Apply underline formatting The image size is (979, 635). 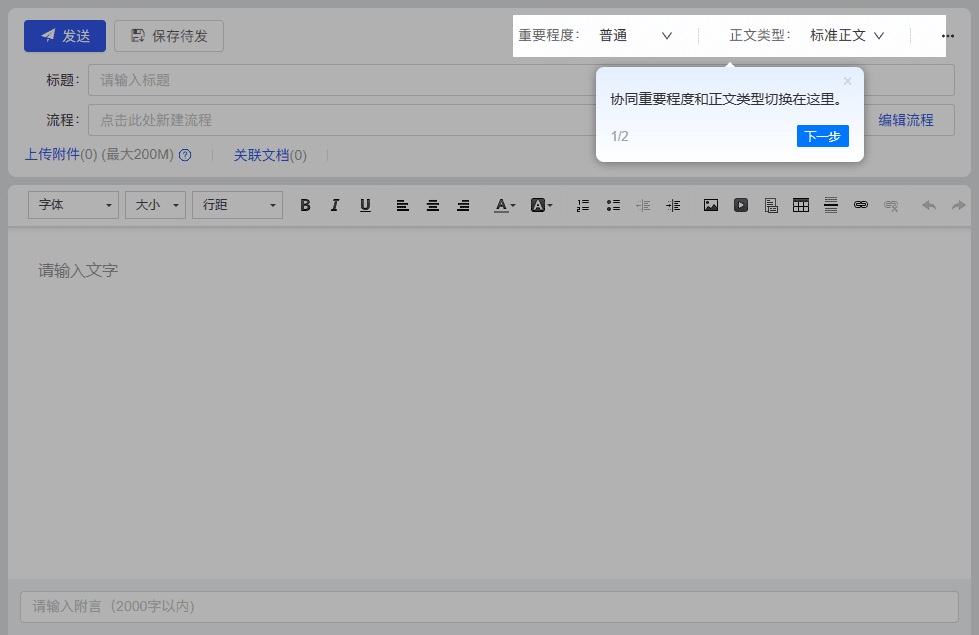pos(365,205)
